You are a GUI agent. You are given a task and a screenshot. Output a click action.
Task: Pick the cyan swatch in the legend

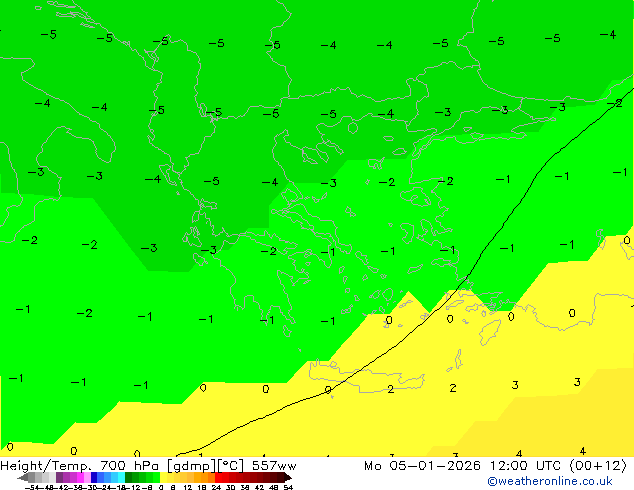click(121, 477)
